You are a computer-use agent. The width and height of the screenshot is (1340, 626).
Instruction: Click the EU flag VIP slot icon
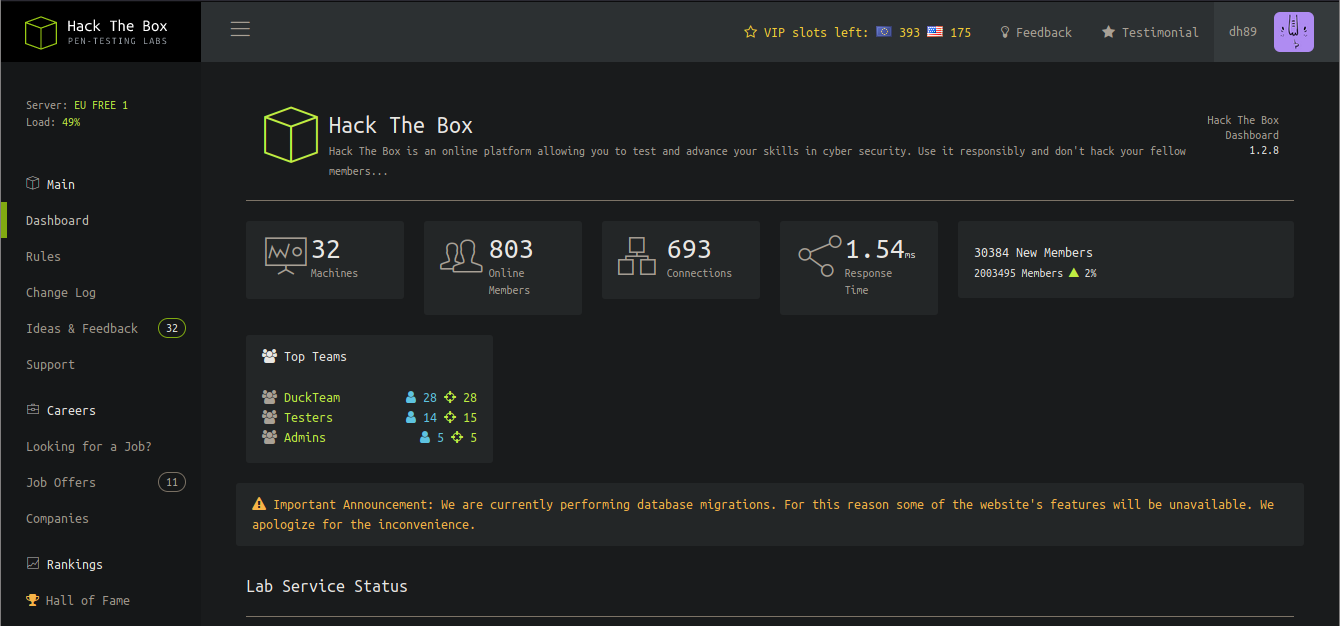coord(884,32)
